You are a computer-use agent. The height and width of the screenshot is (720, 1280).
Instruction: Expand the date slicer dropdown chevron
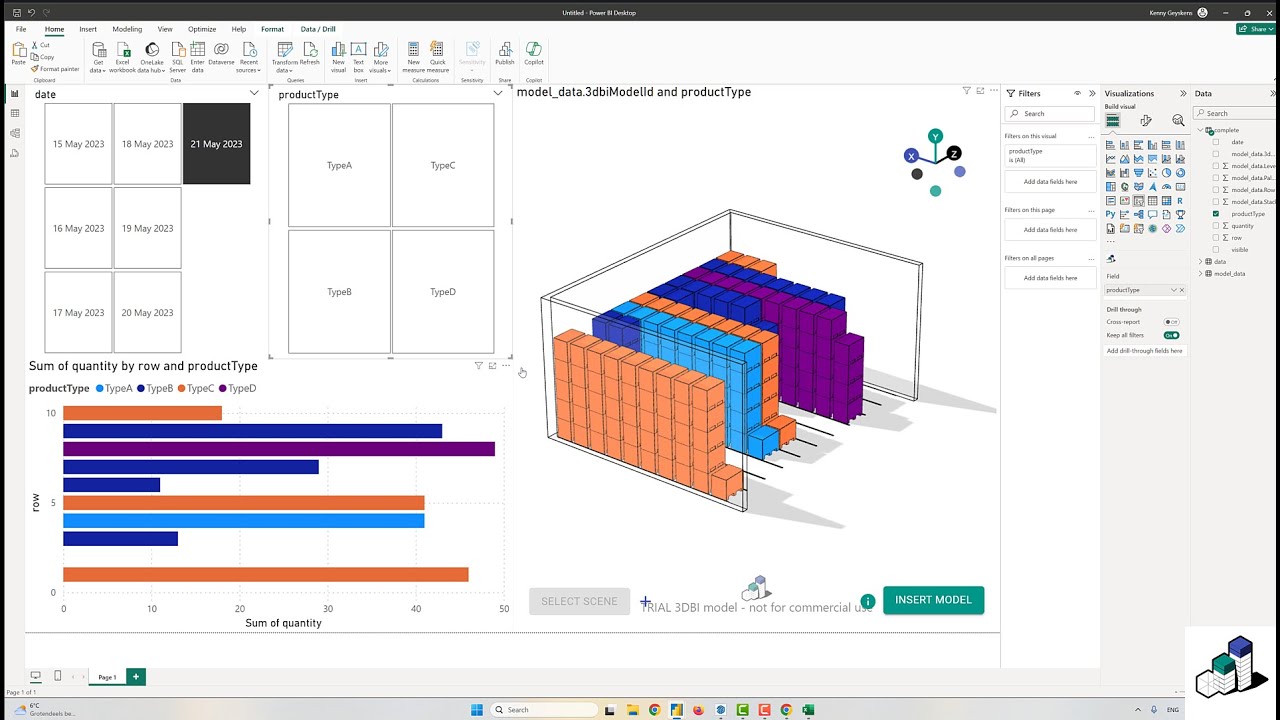point(254,93)
